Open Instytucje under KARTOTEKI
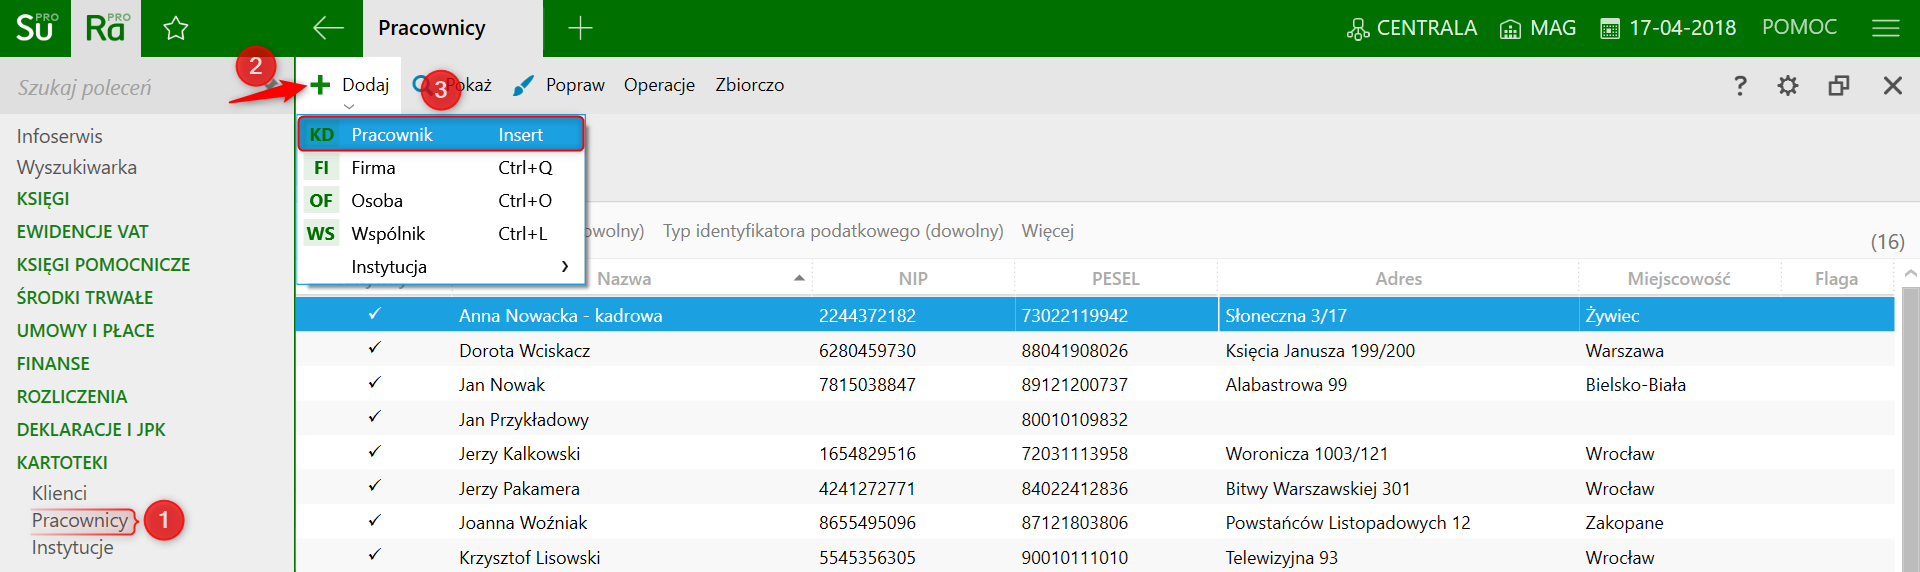The width and height of the screenshot is (1920, 572). (x=72, y=547)
